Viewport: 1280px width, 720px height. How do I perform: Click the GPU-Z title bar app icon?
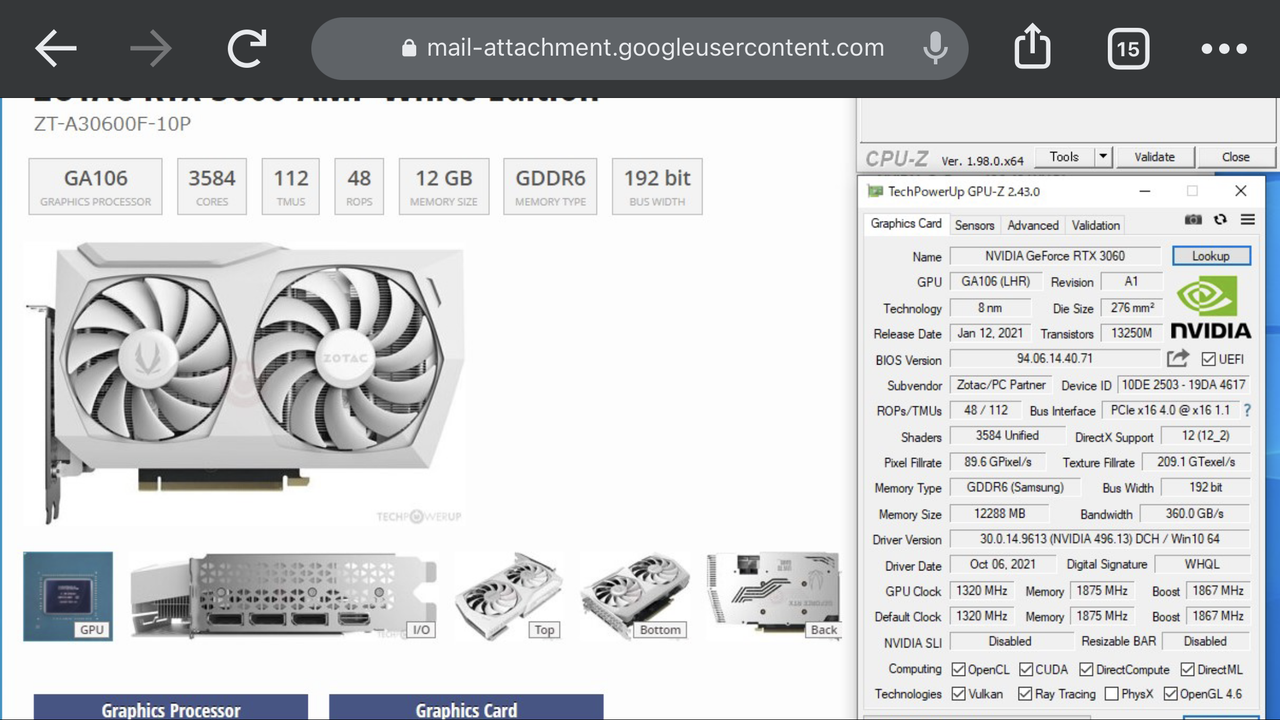(x=875, y=191)
